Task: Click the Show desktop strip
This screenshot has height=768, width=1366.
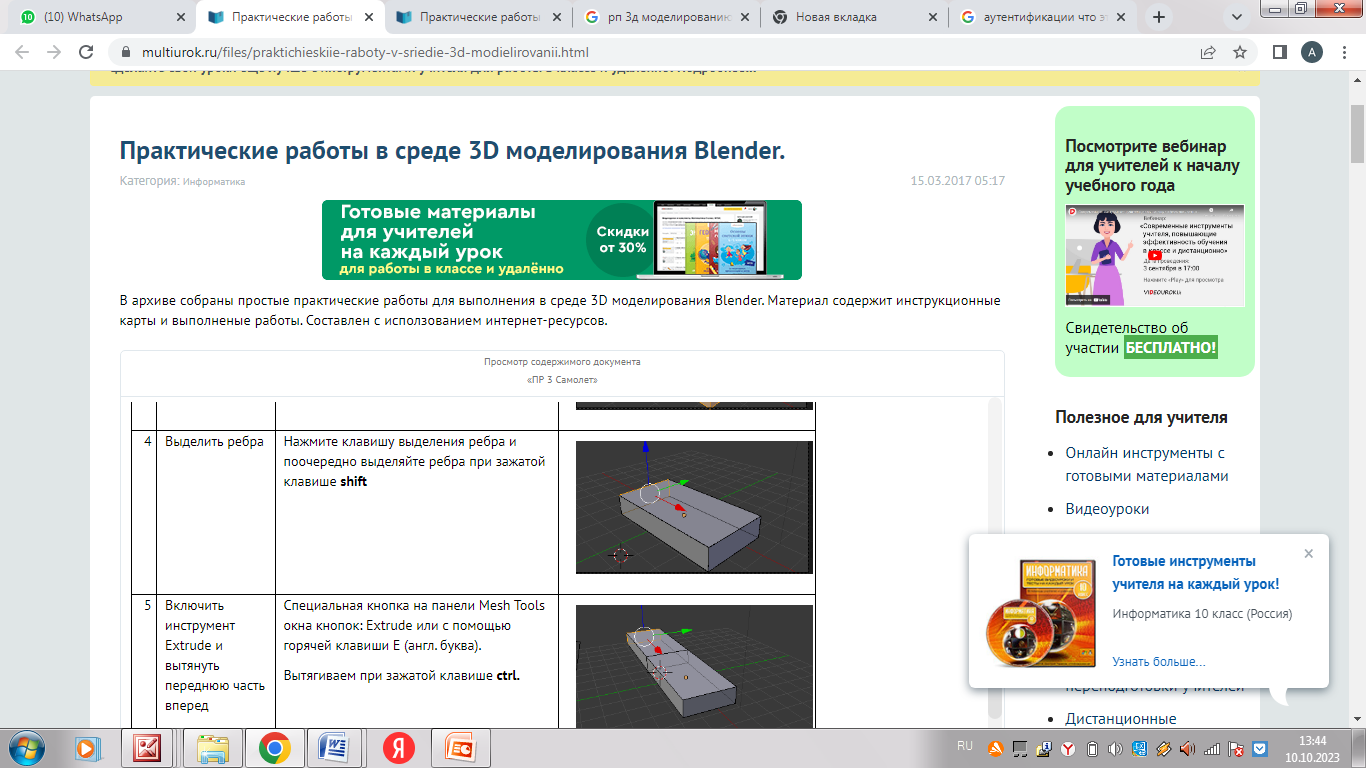Action: [x=1359, y=747]
